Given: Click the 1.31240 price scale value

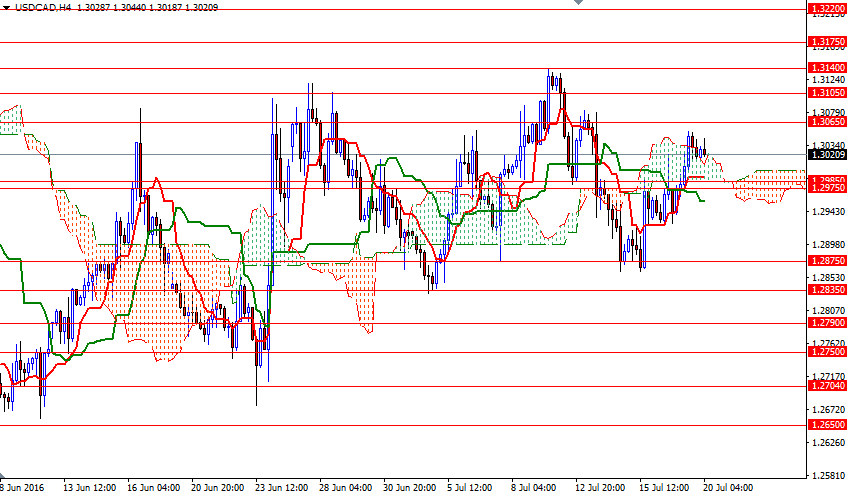Looking at the screenshot, I should [x=828, y=79].
